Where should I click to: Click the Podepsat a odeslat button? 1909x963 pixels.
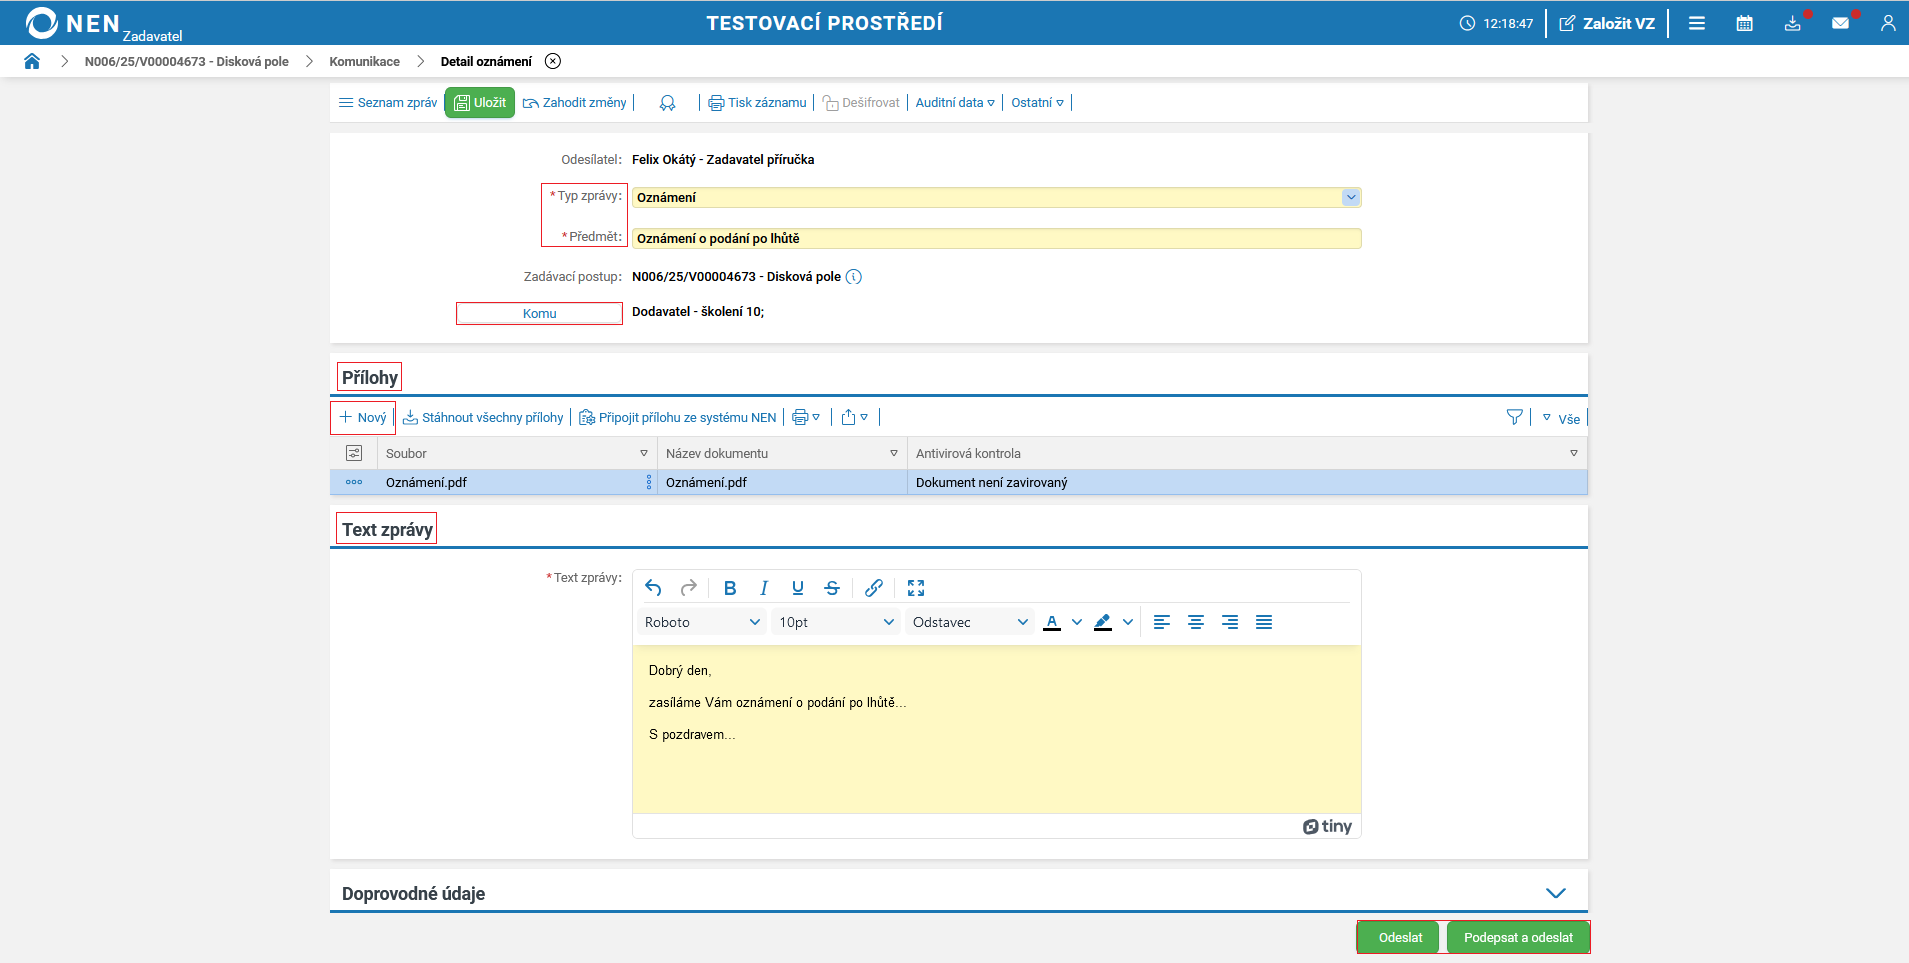[x=1517, y=938]
